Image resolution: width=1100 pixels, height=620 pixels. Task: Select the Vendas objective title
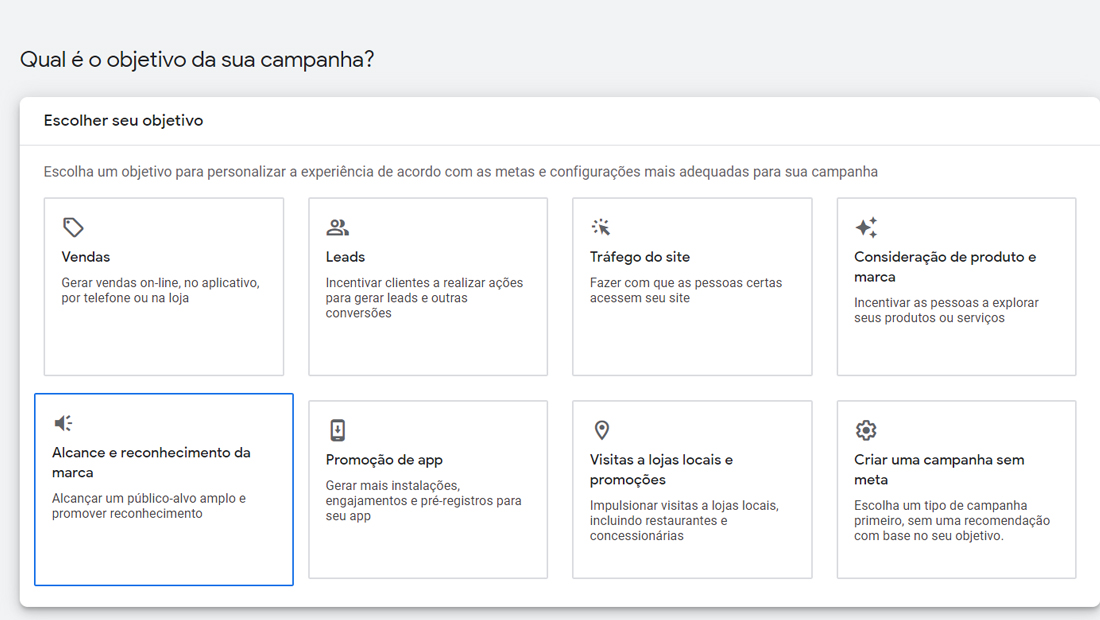pyautogui.click(x=86, y=257)
